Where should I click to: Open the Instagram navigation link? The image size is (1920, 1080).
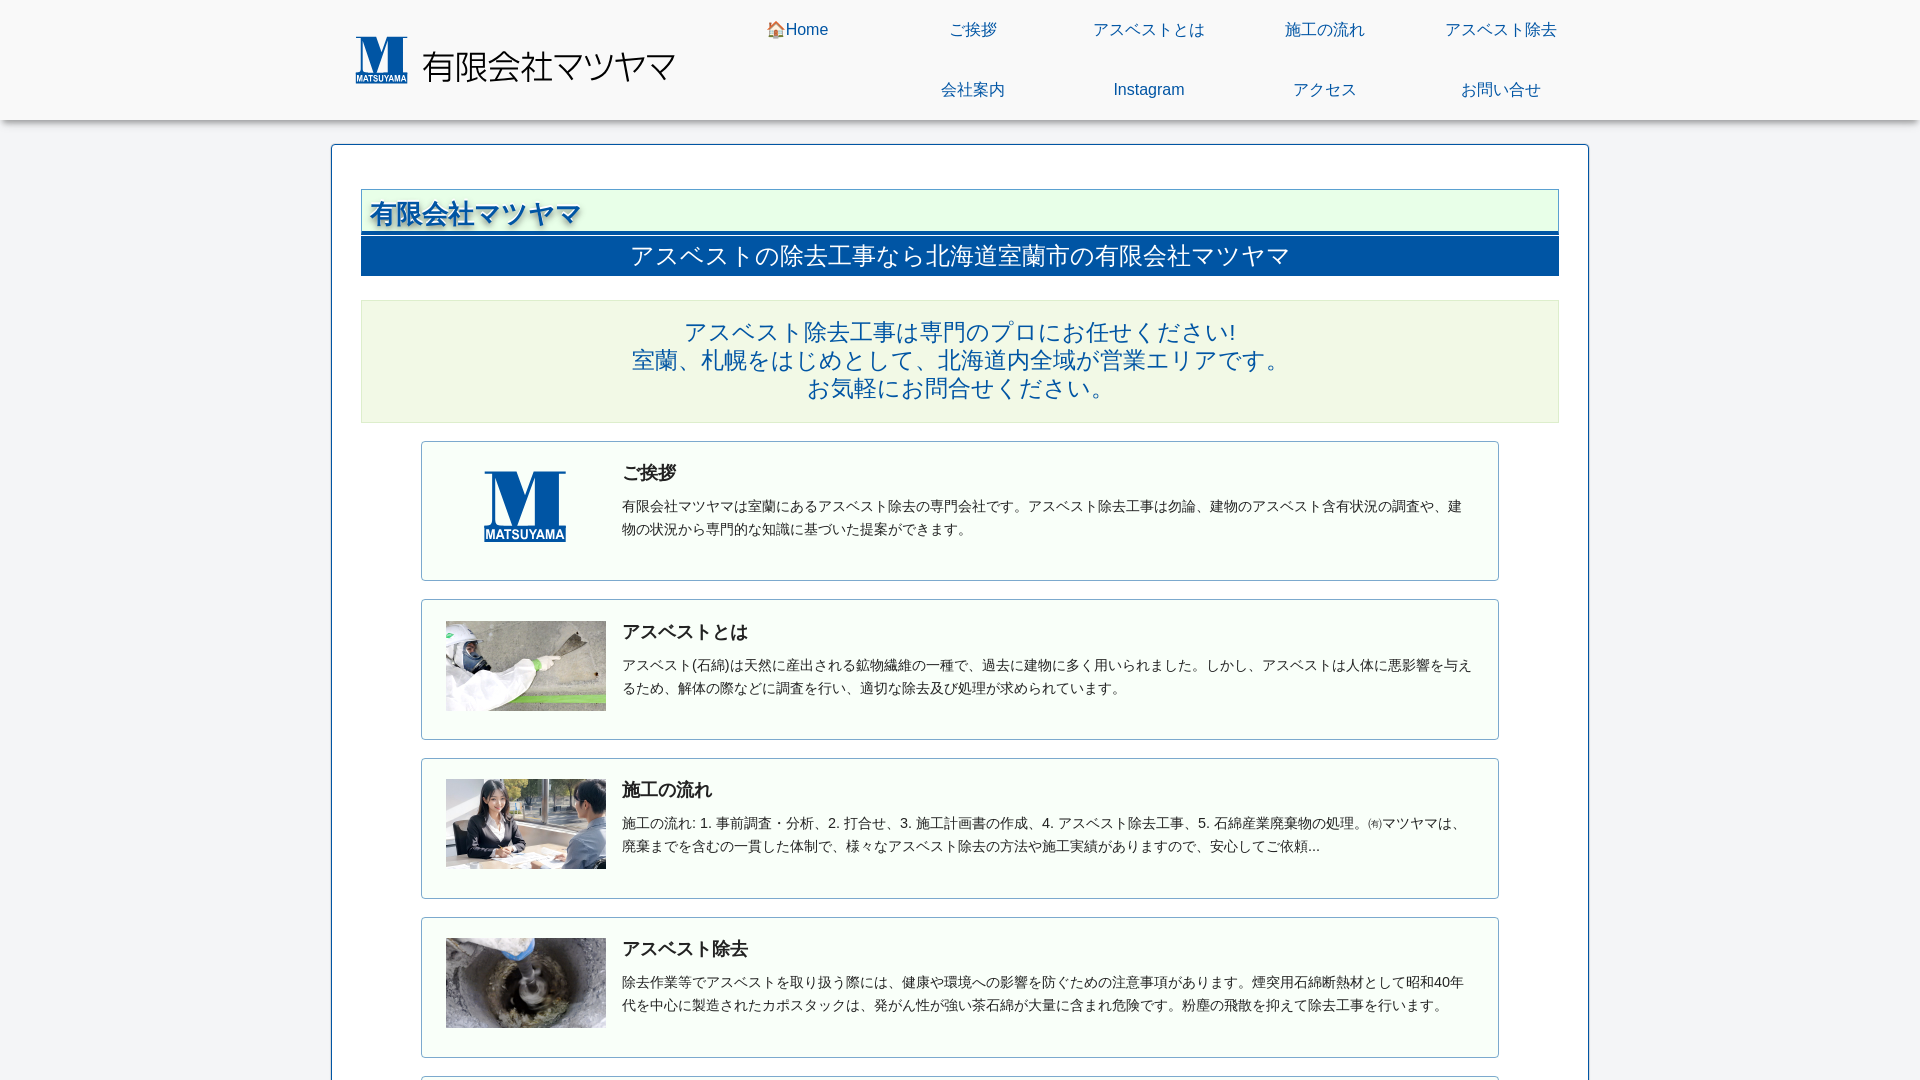coord(1149,90)
